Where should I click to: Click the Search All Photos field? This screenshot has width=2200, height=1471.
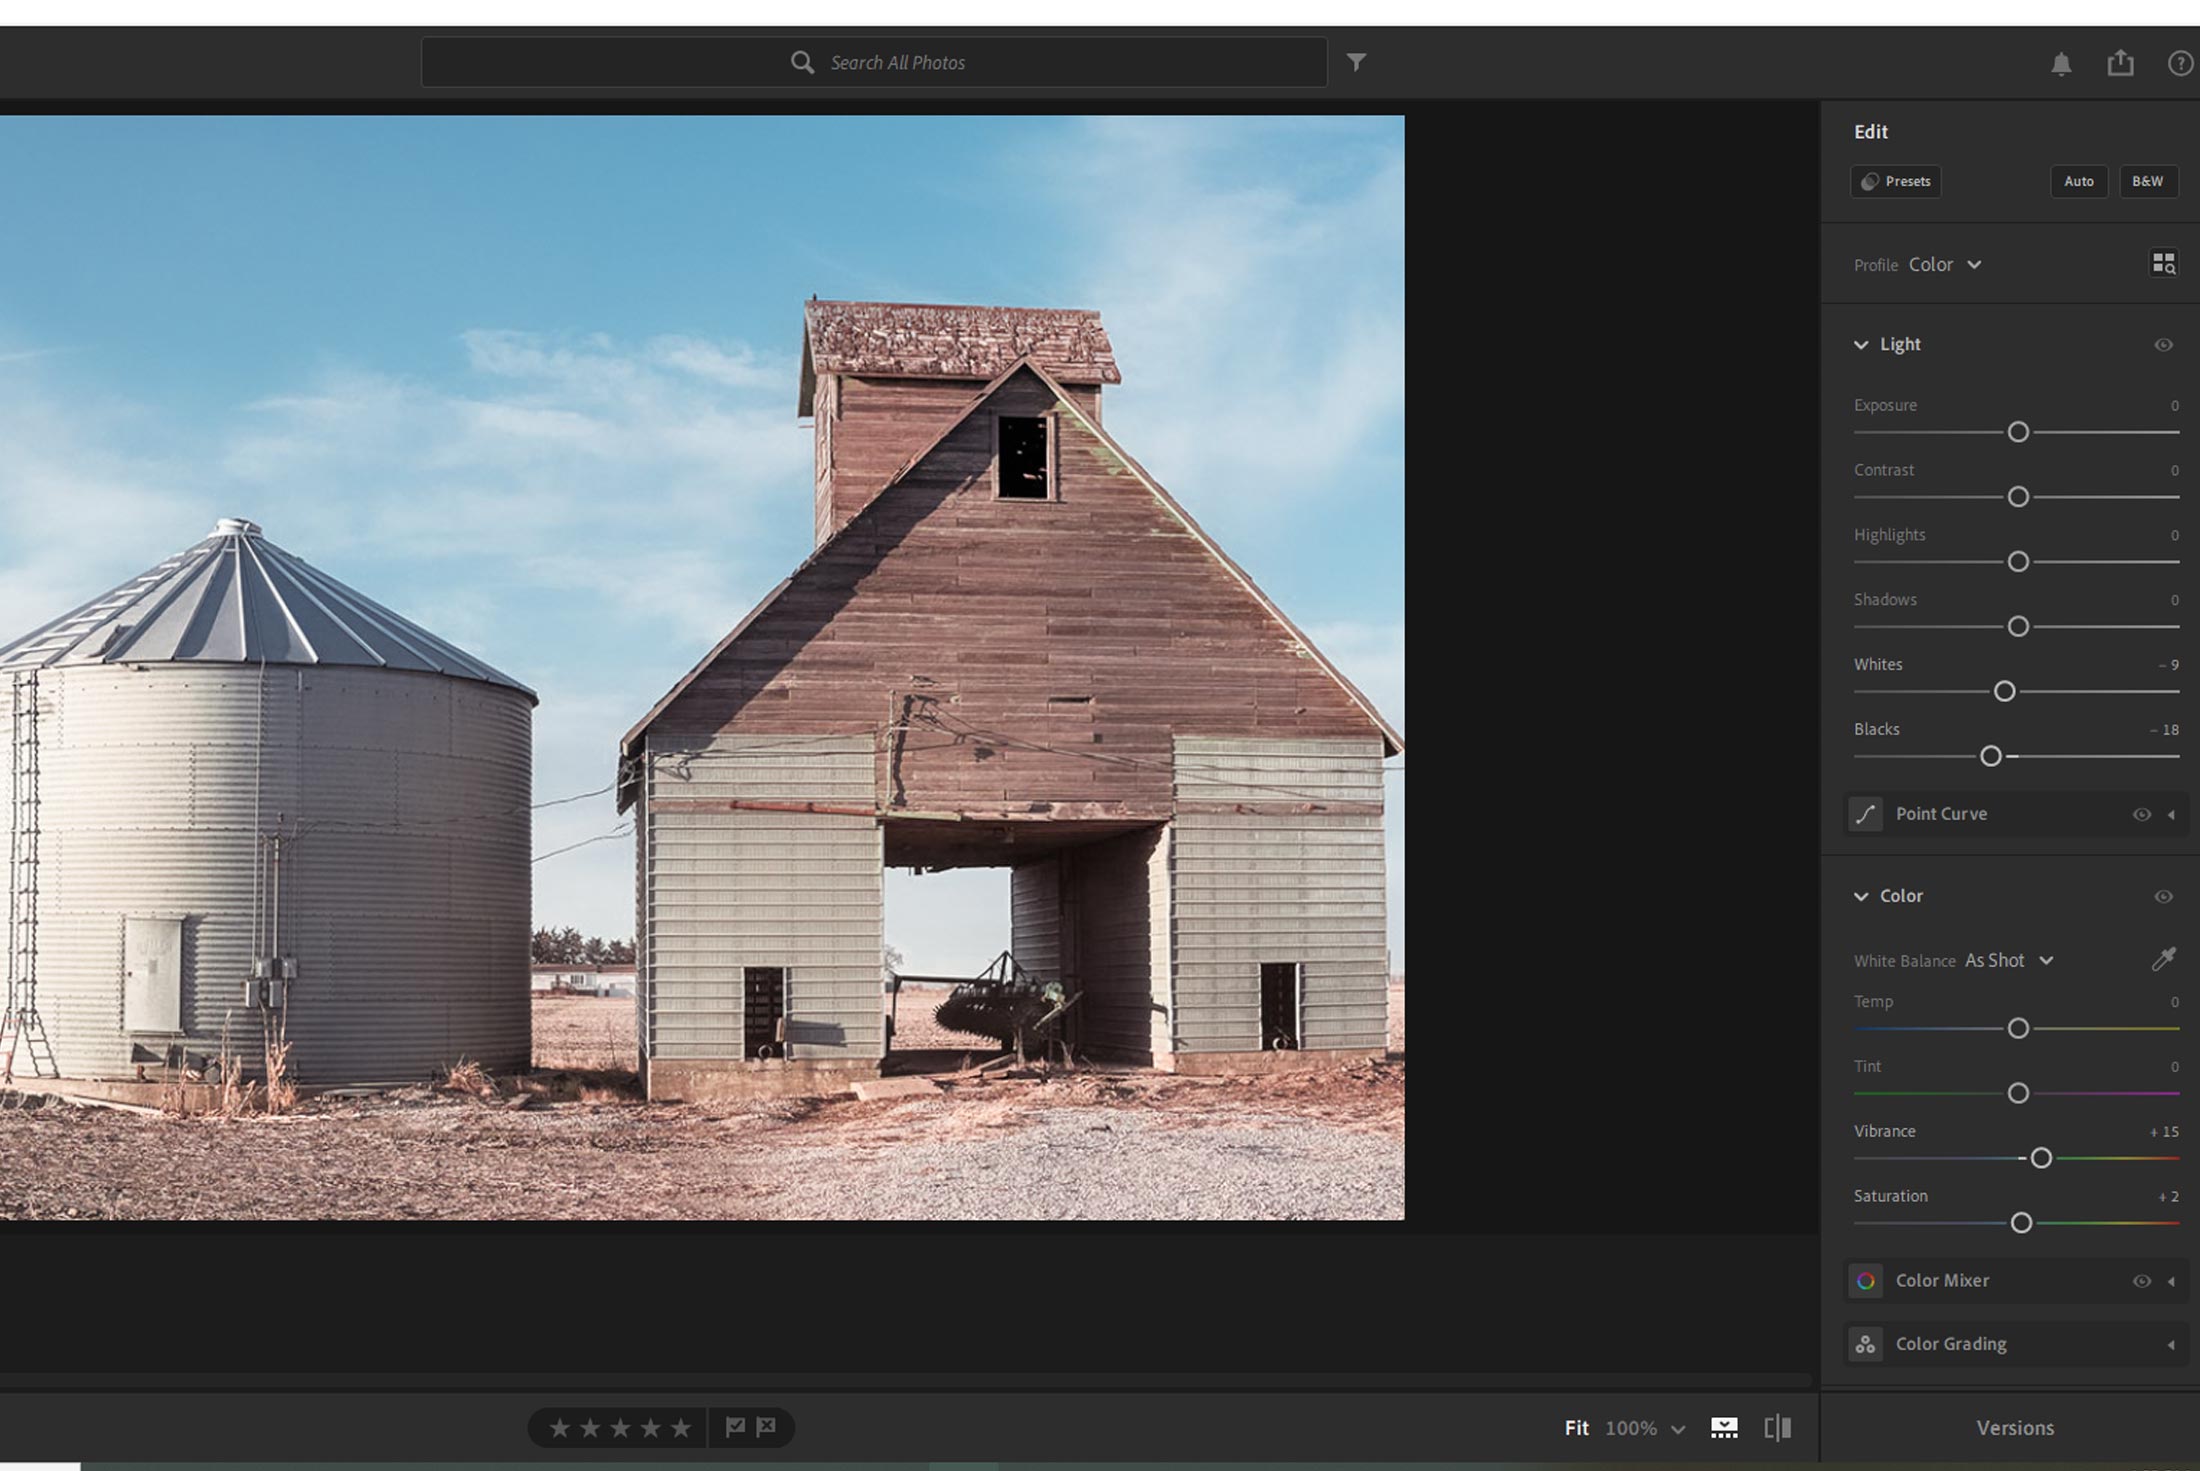point(876,61)
